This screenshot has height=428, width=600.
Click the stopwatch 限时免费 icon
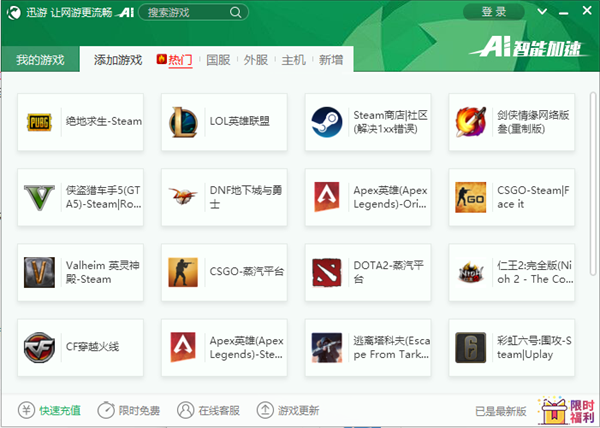point(106,410)
